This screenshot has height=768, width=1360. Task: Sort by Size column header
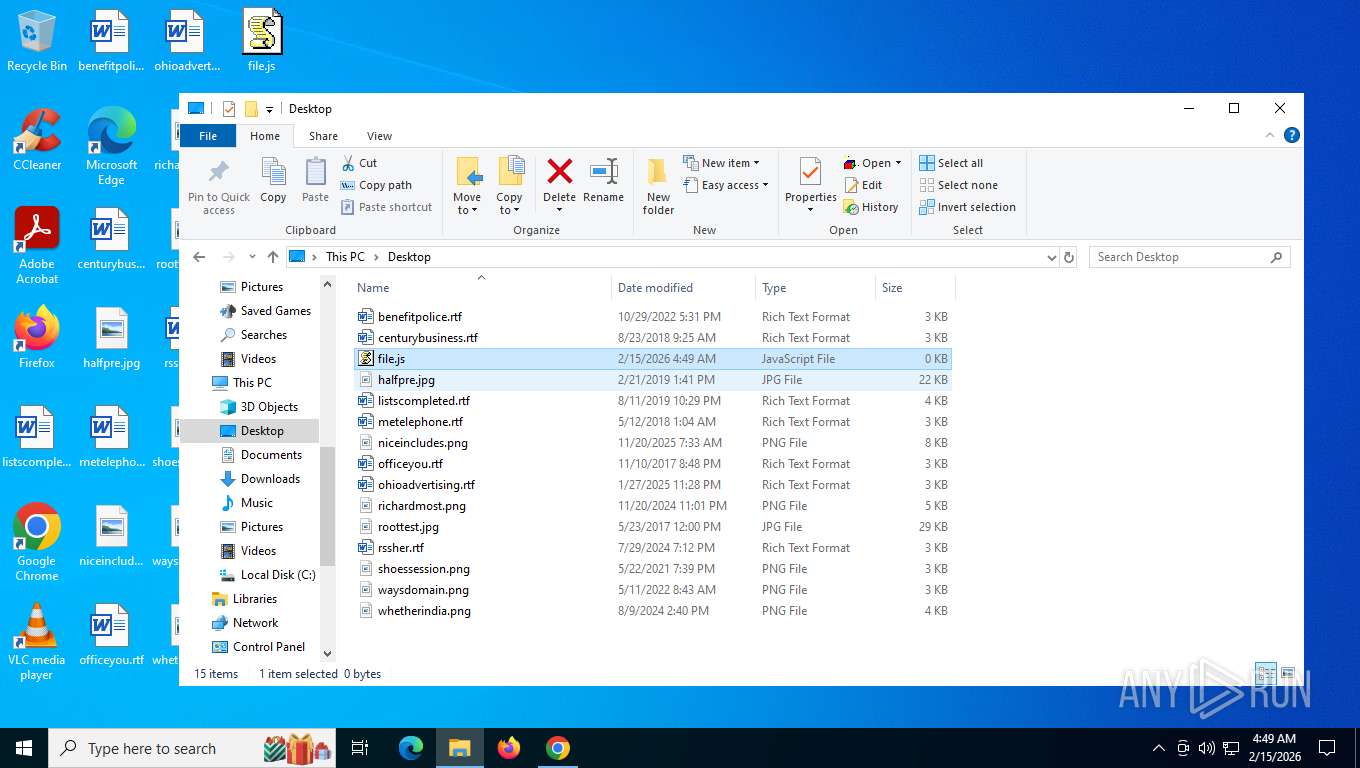coord(915,288)
